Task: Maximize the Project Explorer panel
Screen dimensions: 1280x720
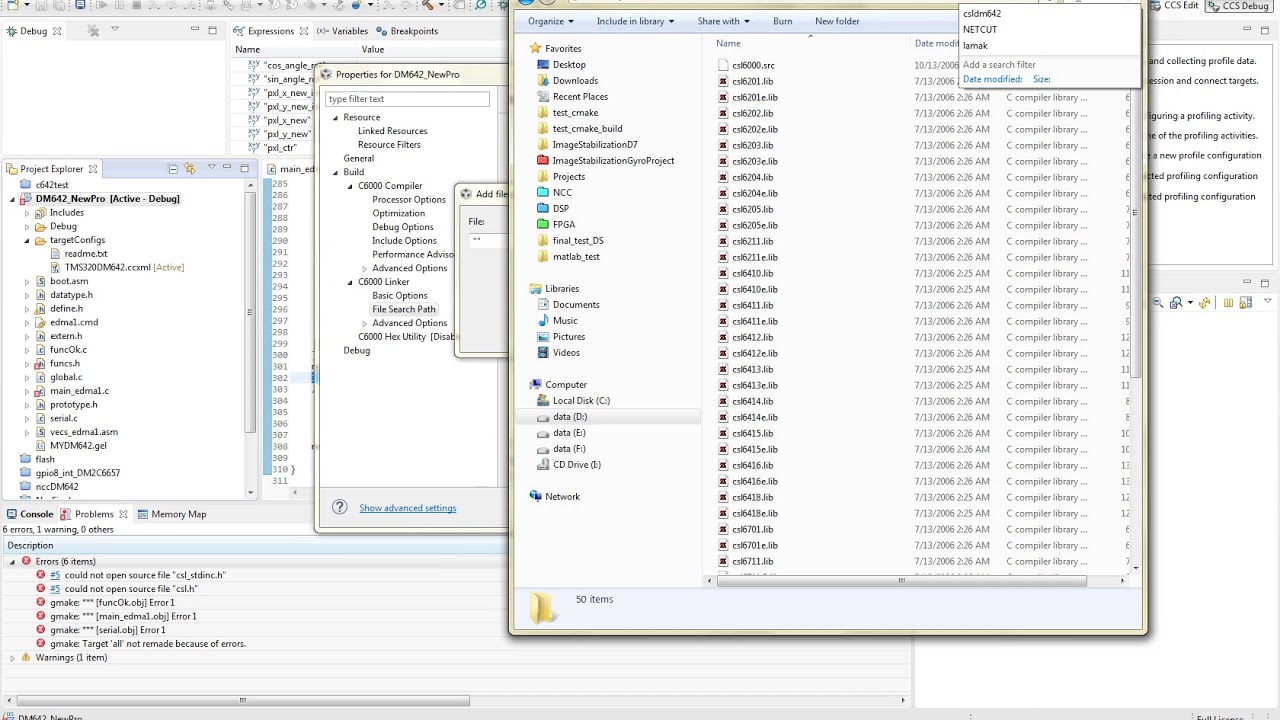Action: coord(244,168)
